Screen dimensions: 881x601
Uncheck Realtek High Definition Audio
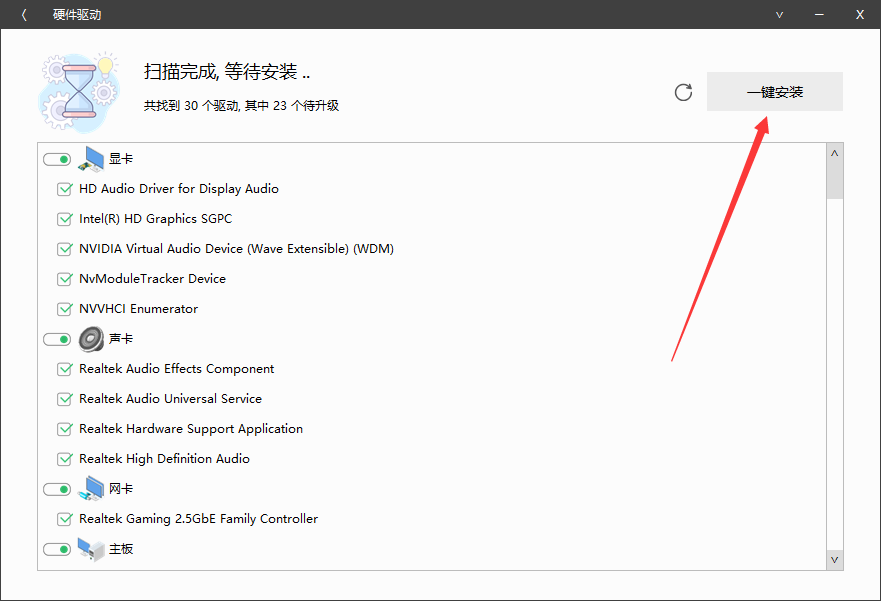pyautogui.click(x=65, y=459)
